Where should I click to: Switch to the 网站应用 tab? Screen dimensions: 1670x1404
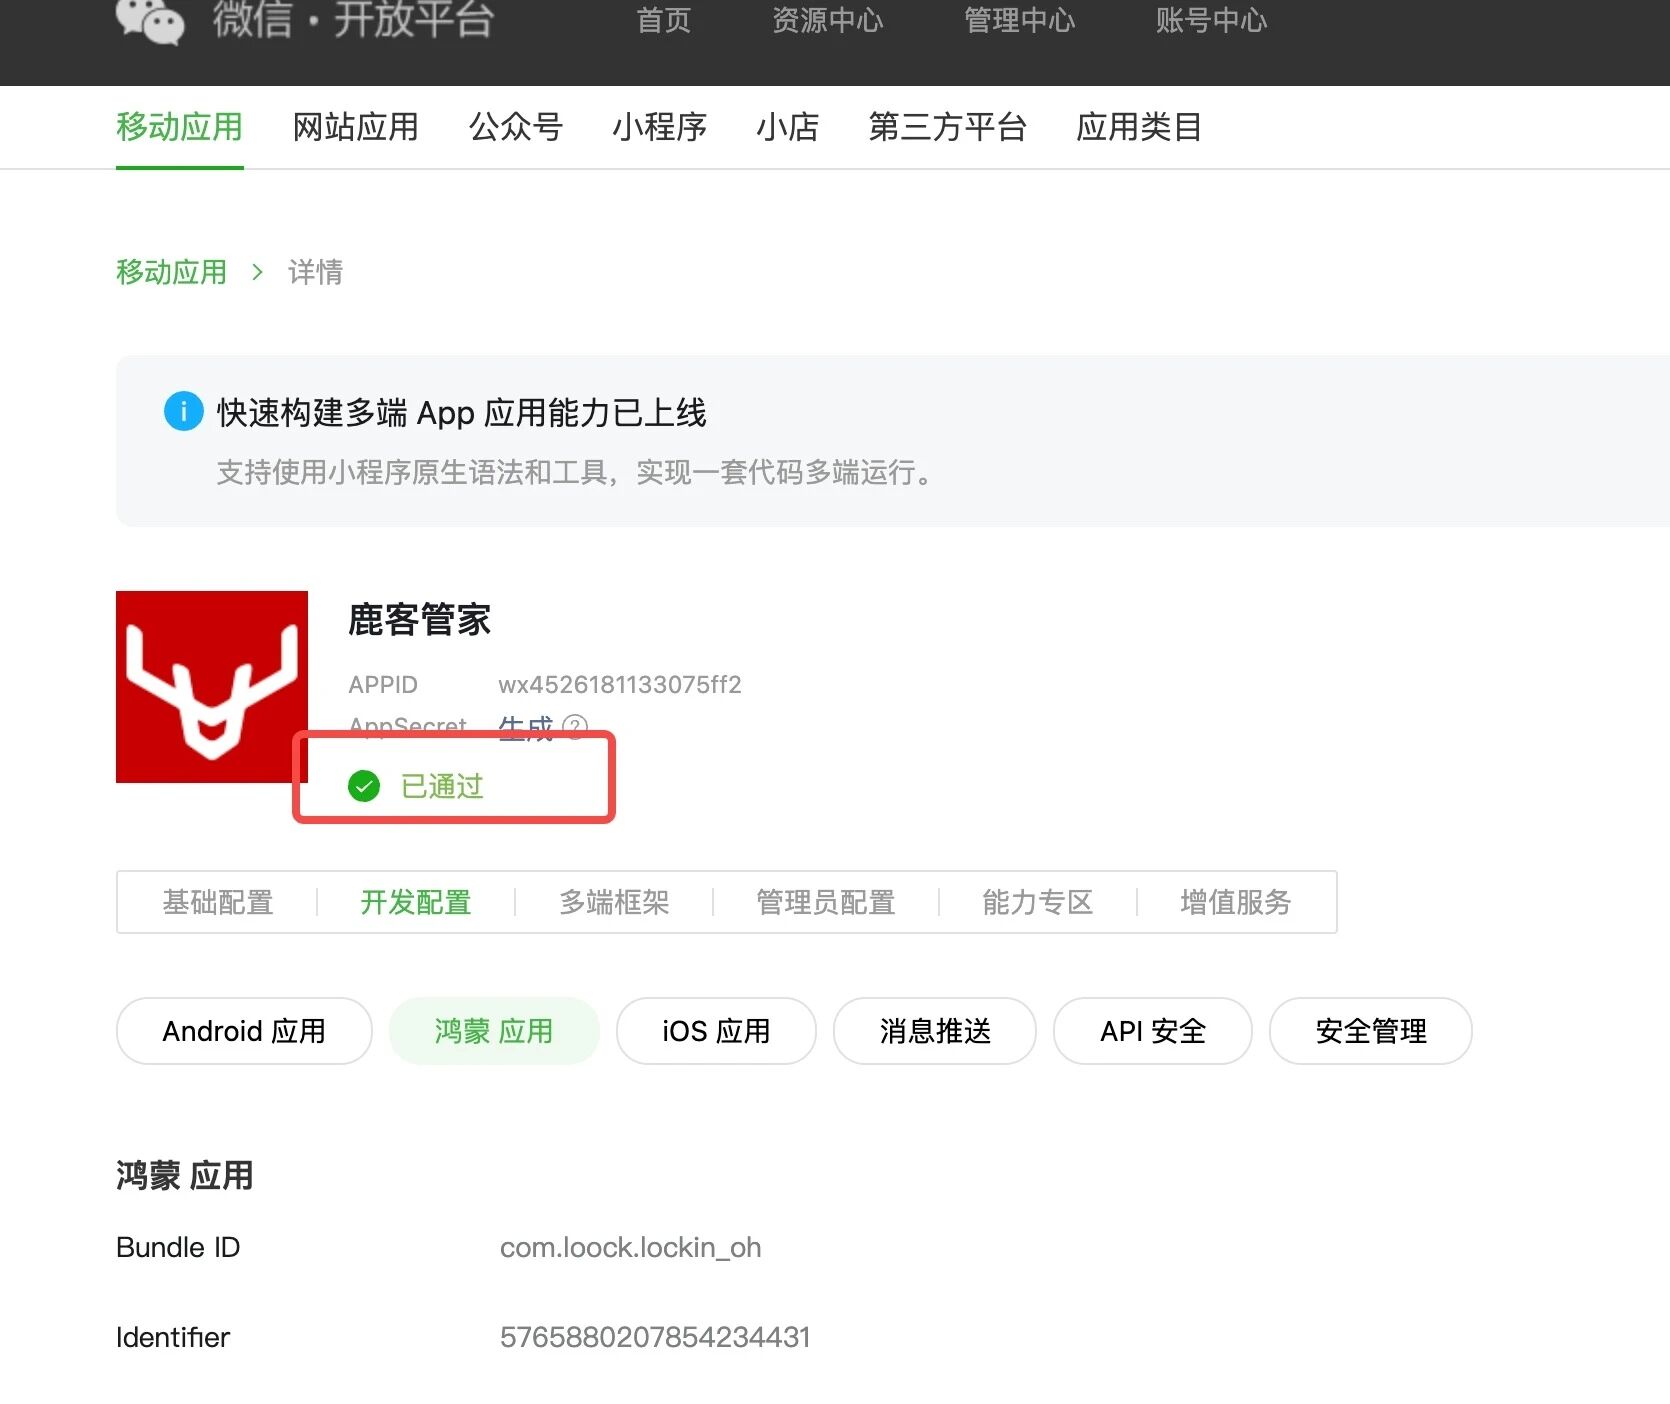tap(356, 127)
